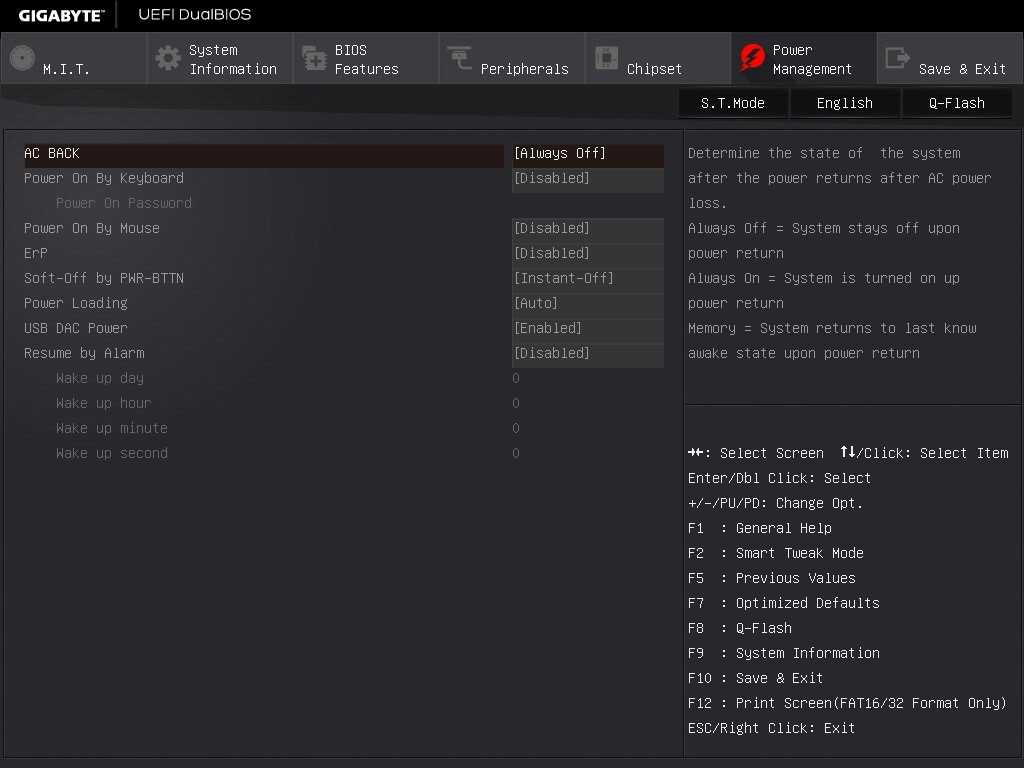Select the Power On Password item

coord(123,203)
